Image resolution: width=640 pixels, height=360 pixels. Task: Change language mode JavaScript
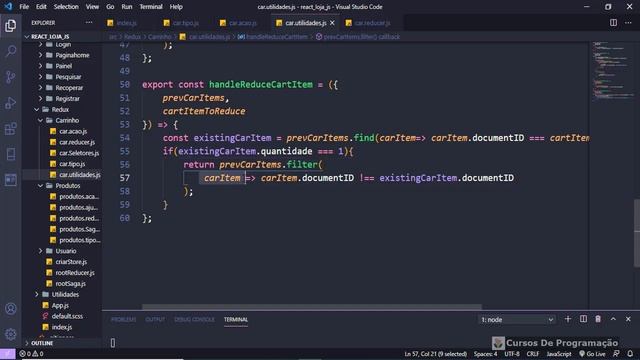(x=559, y=353)
